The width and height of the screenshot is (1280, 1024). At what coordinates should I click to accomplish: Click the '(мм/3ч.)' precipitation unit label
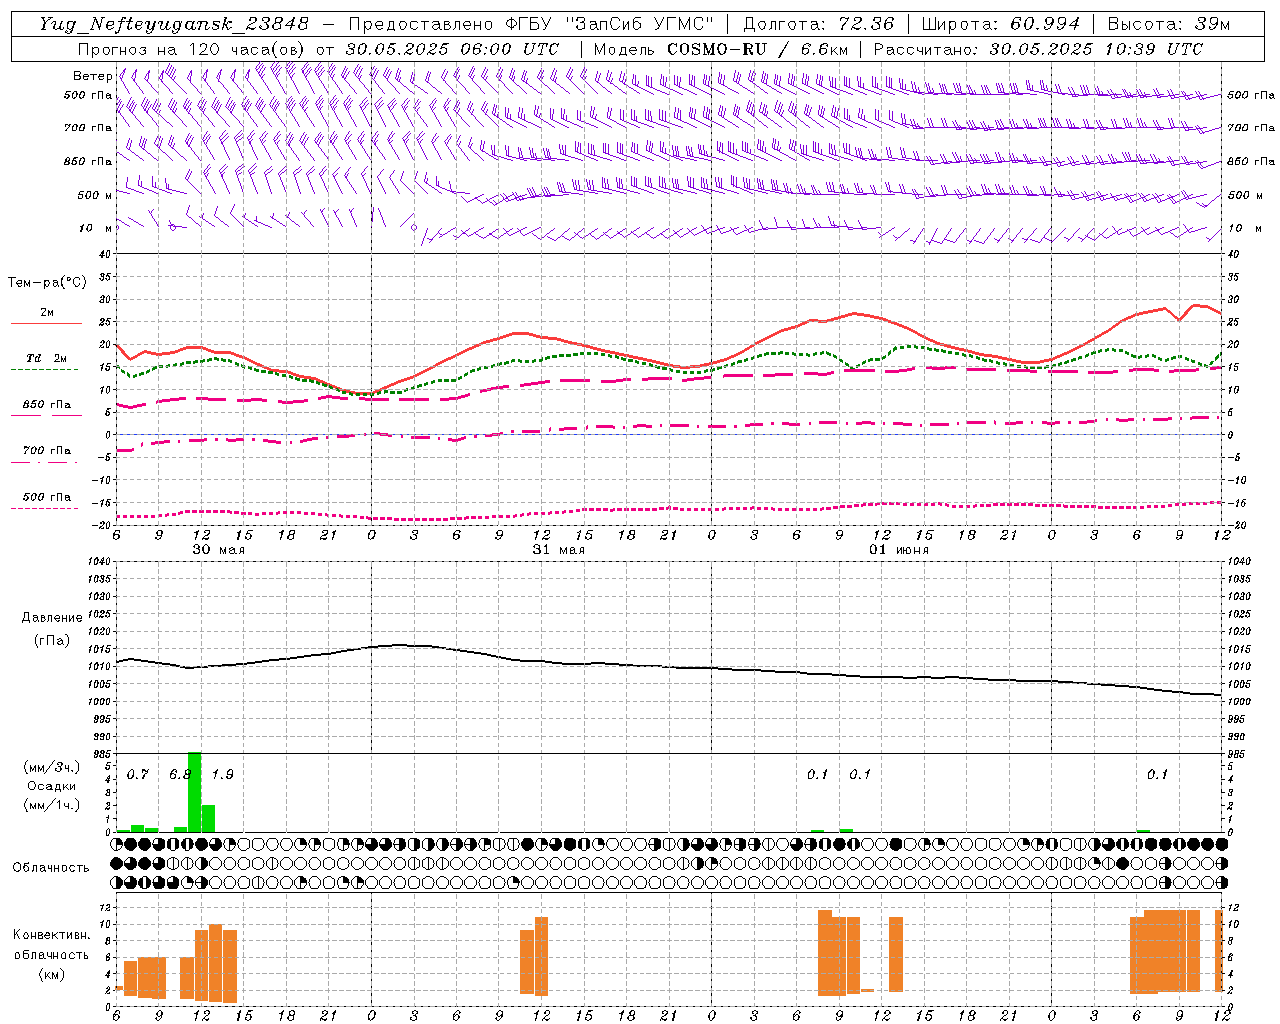click(x=51, y=767)
